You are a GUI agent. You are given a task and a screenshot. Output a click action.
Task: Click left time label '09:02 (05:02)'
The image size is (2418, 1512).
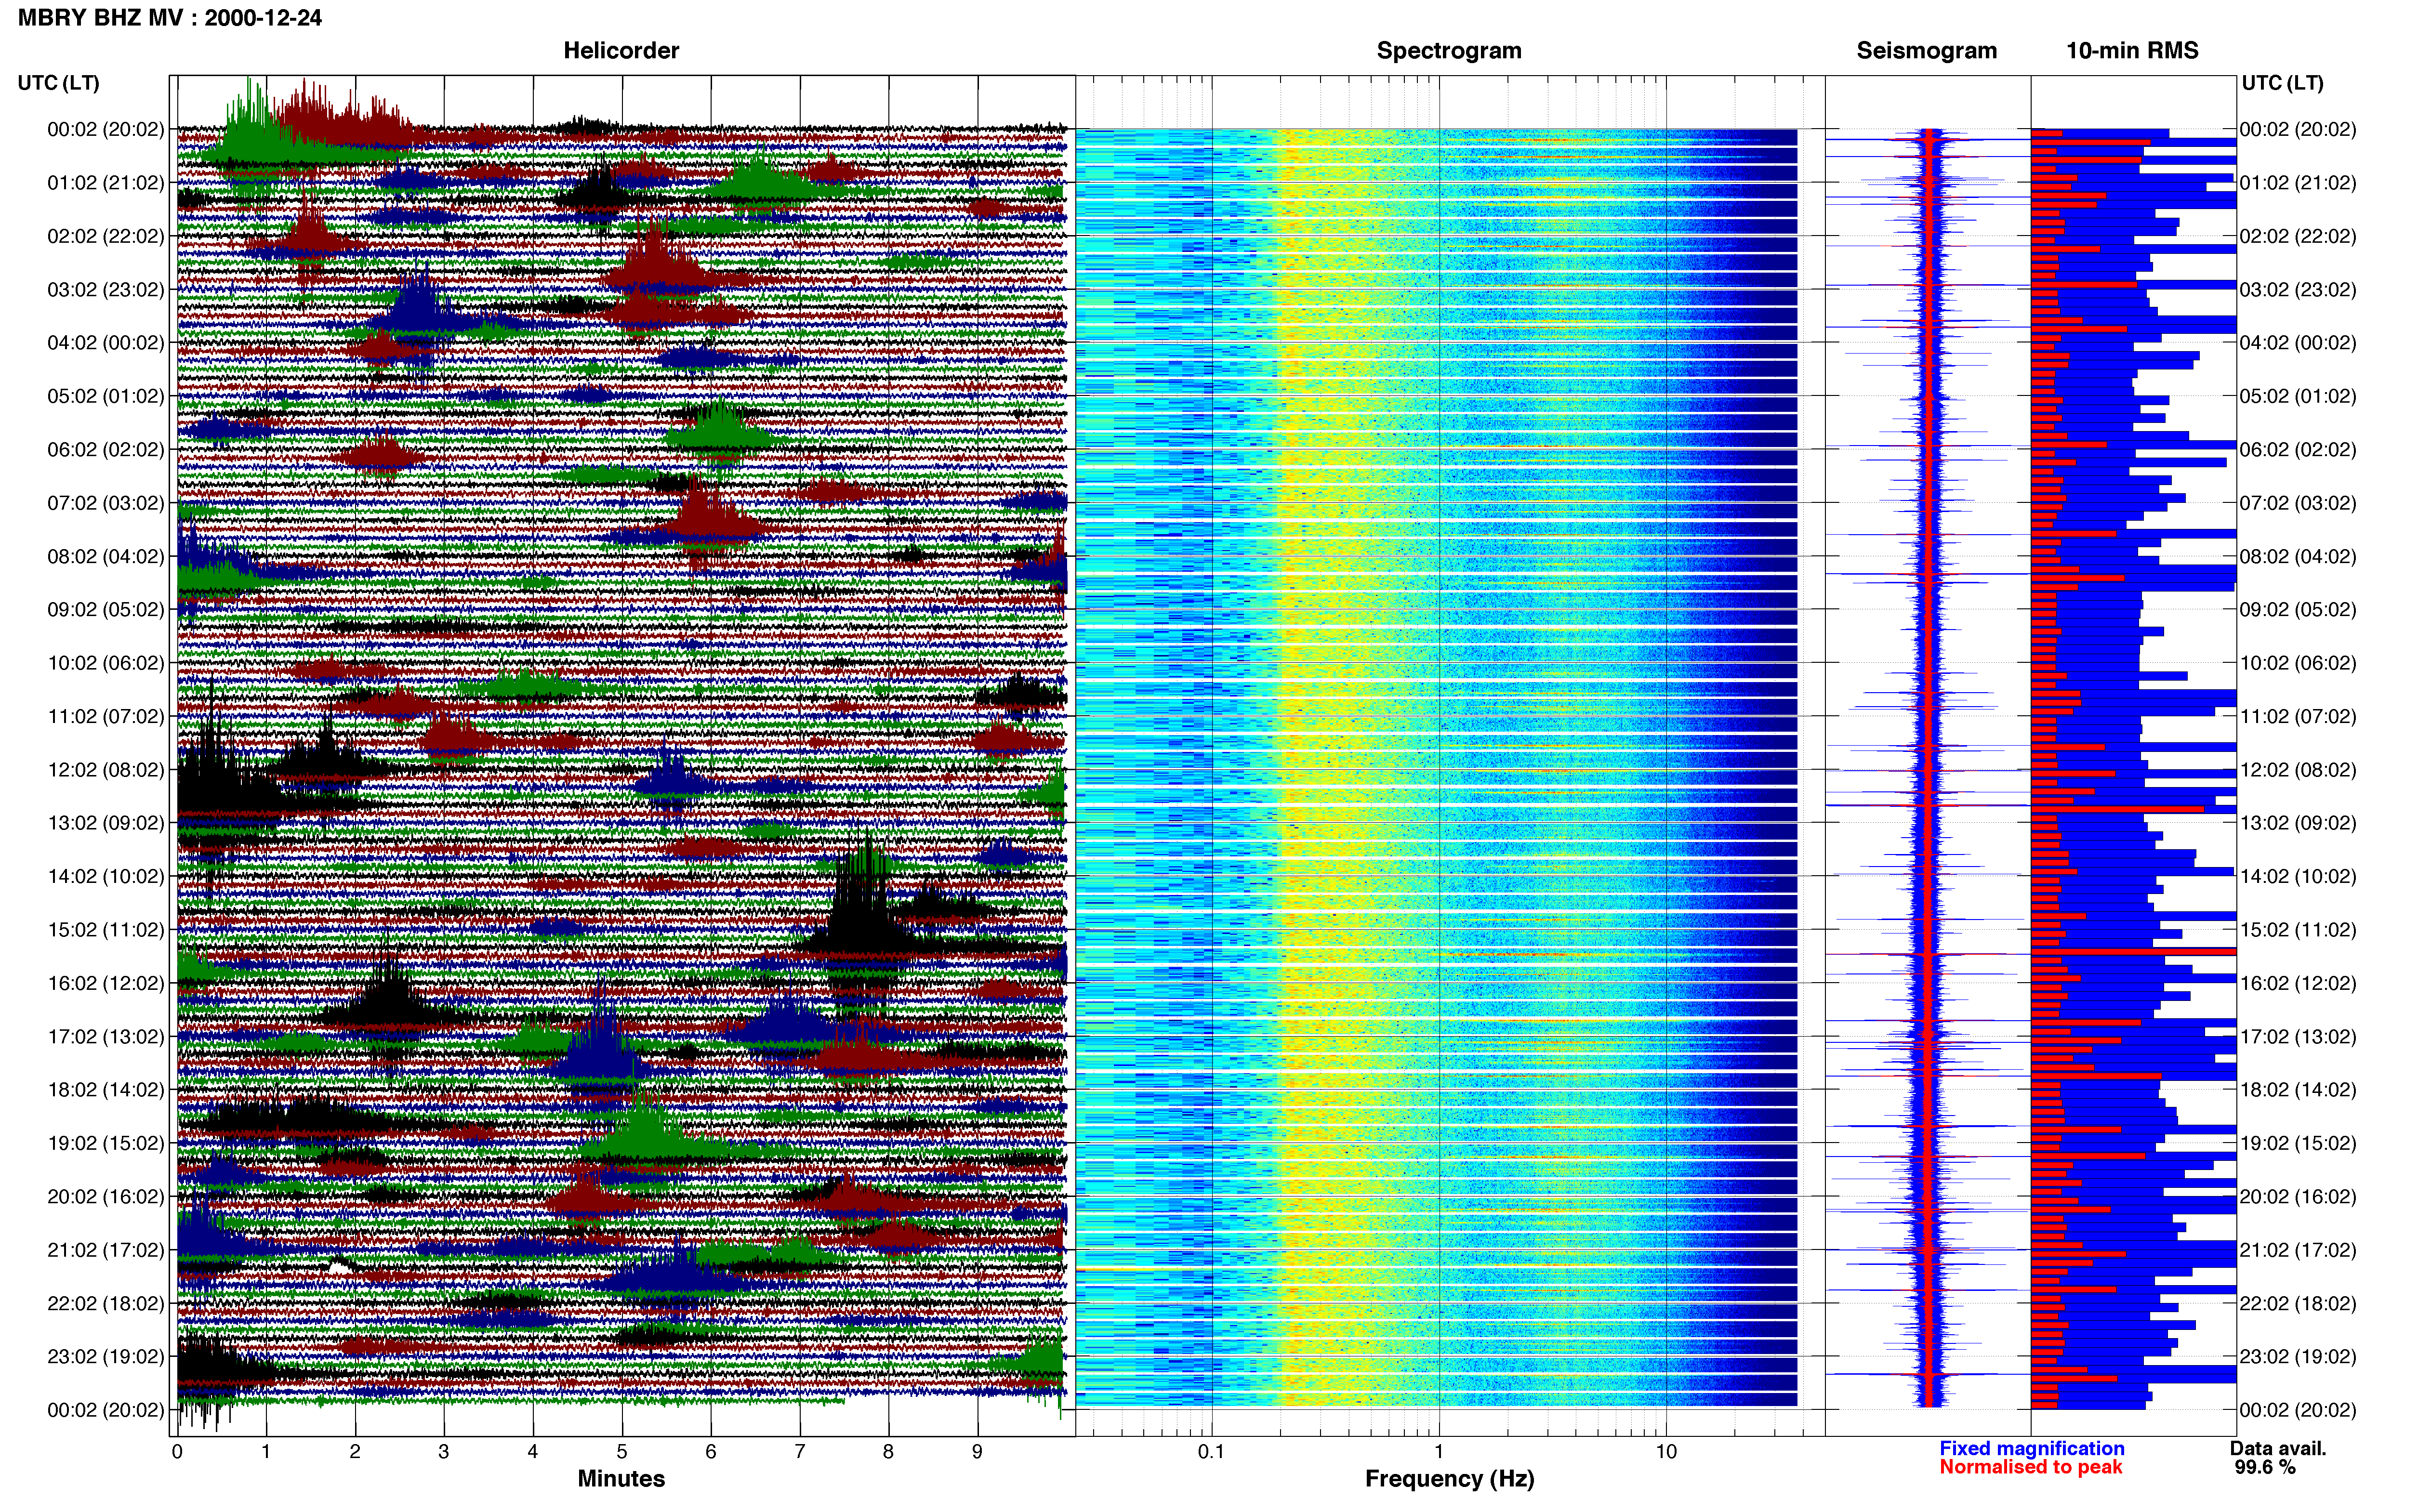tap(106, 610)
